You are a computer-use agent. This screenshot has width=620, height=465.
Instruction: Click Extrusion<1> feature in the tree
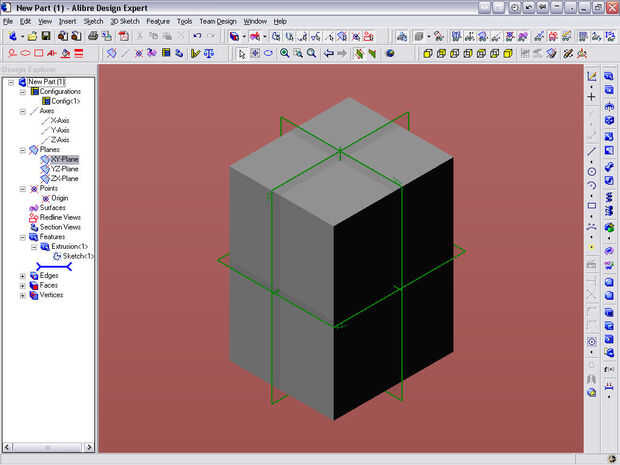[69, 247]
